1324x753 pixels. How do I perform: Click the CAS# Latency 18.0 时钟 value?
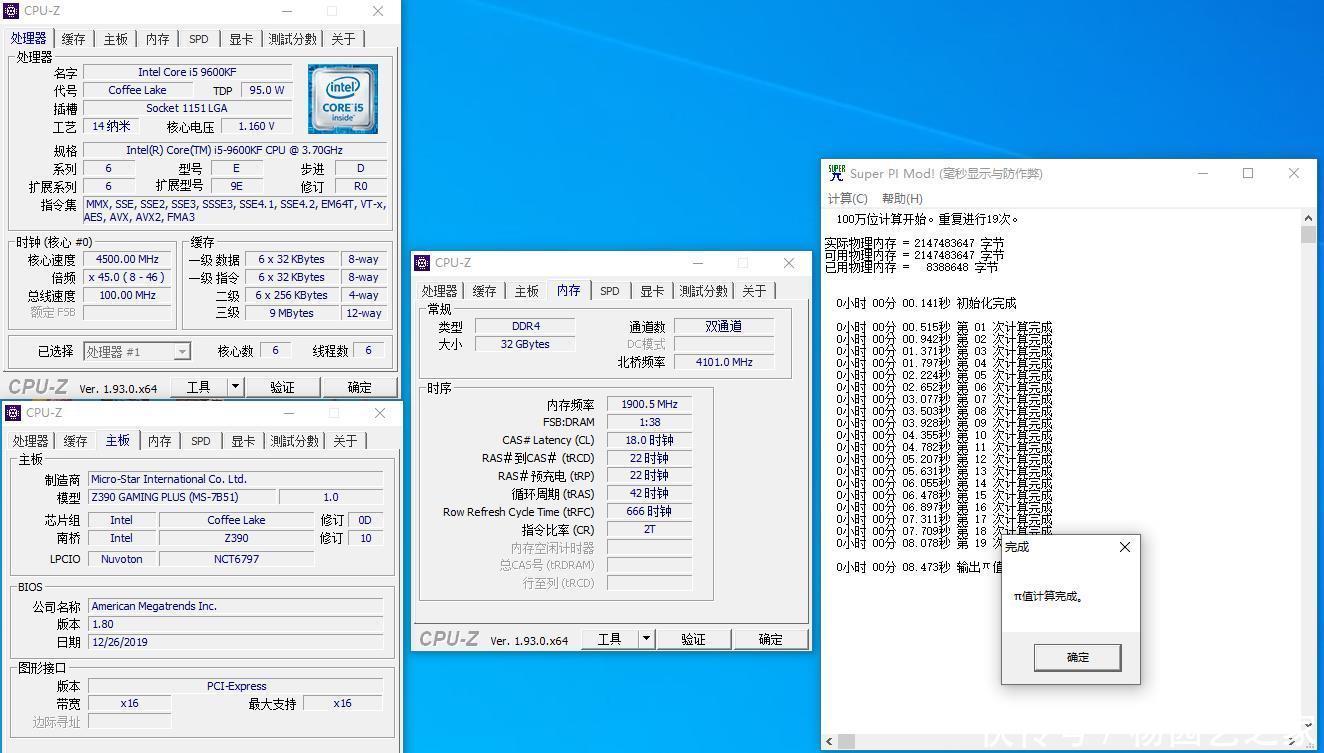(x=649, y=440)
